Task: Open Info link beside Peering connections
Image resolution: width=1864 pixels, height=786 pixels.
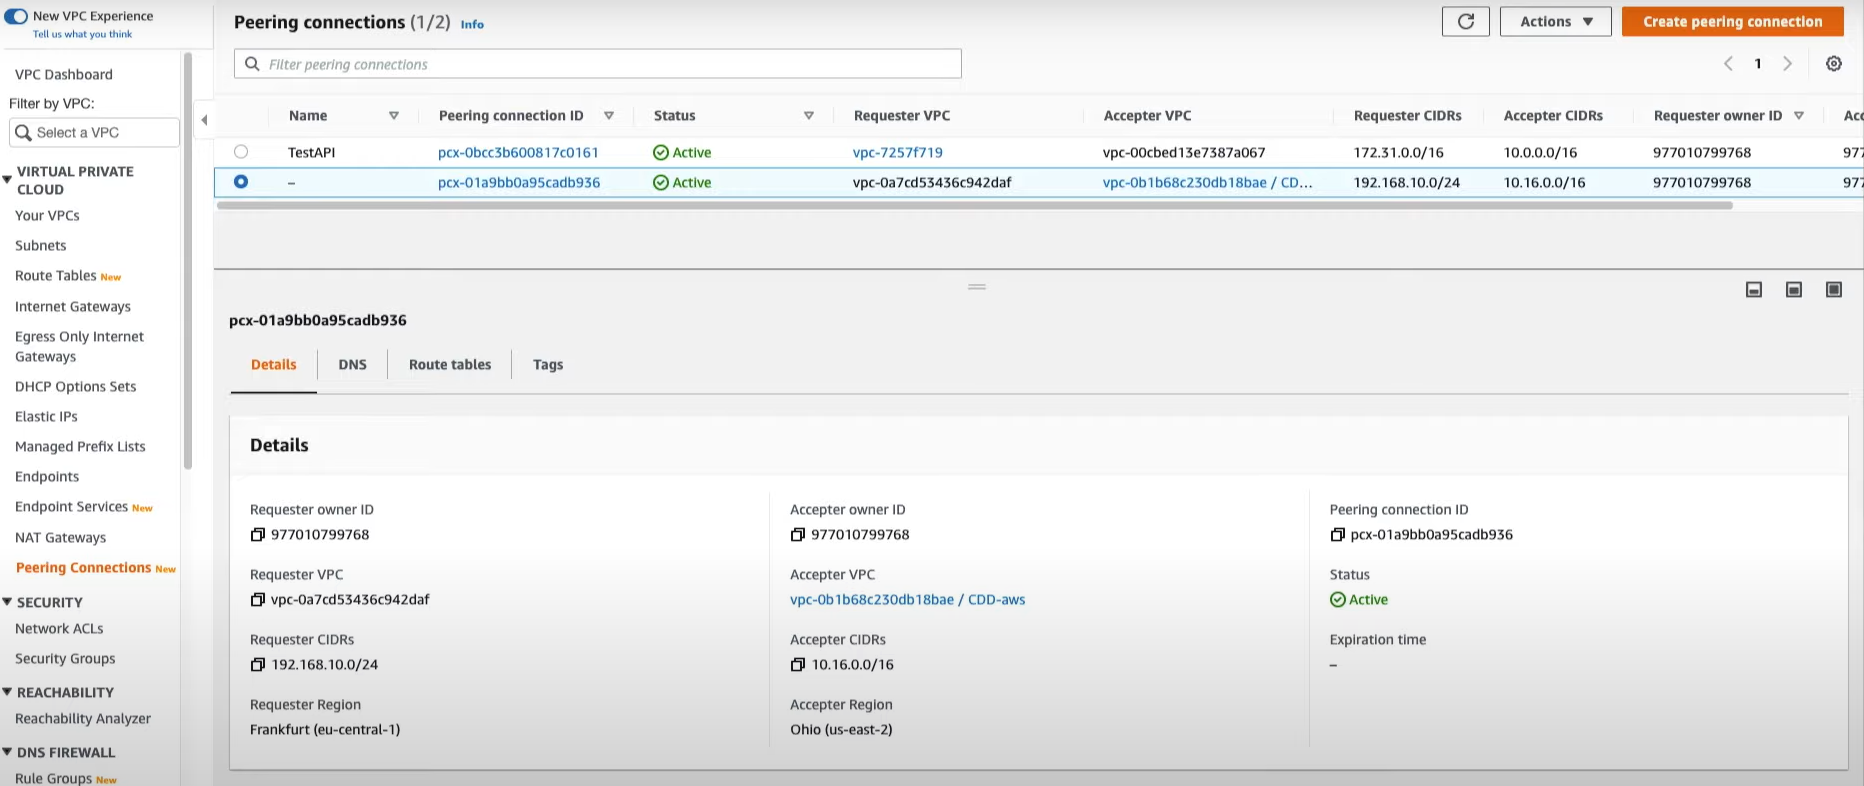Action: pyautogui.click(x=472, y=24)
